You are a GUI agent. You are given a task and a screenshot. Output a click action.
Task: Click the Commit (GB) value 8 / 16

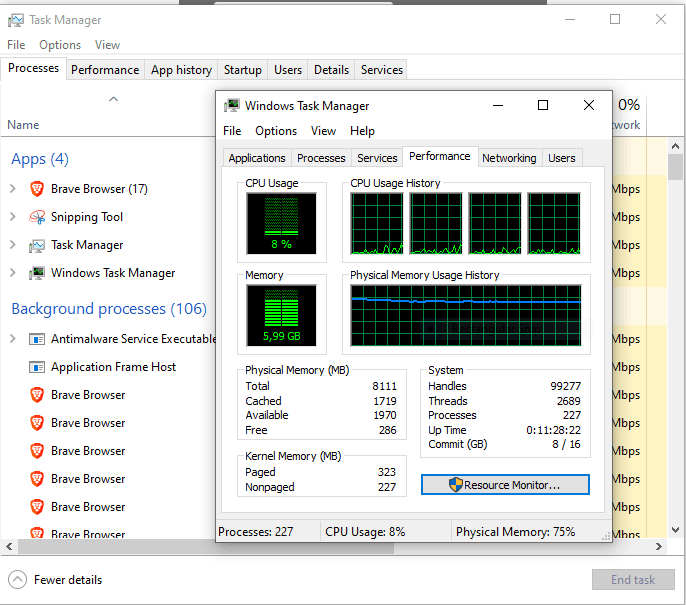[x=566, y=444]
